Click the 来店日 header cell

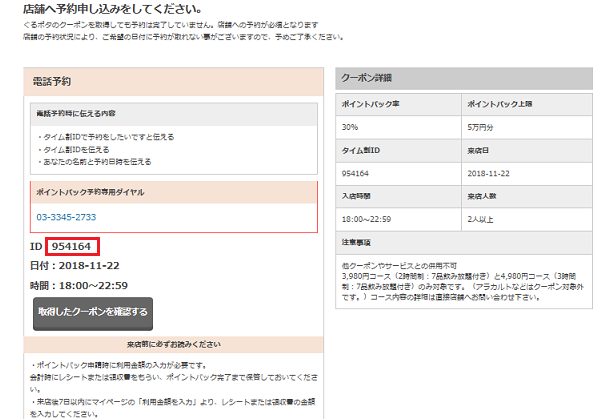(x=527, y=151)
